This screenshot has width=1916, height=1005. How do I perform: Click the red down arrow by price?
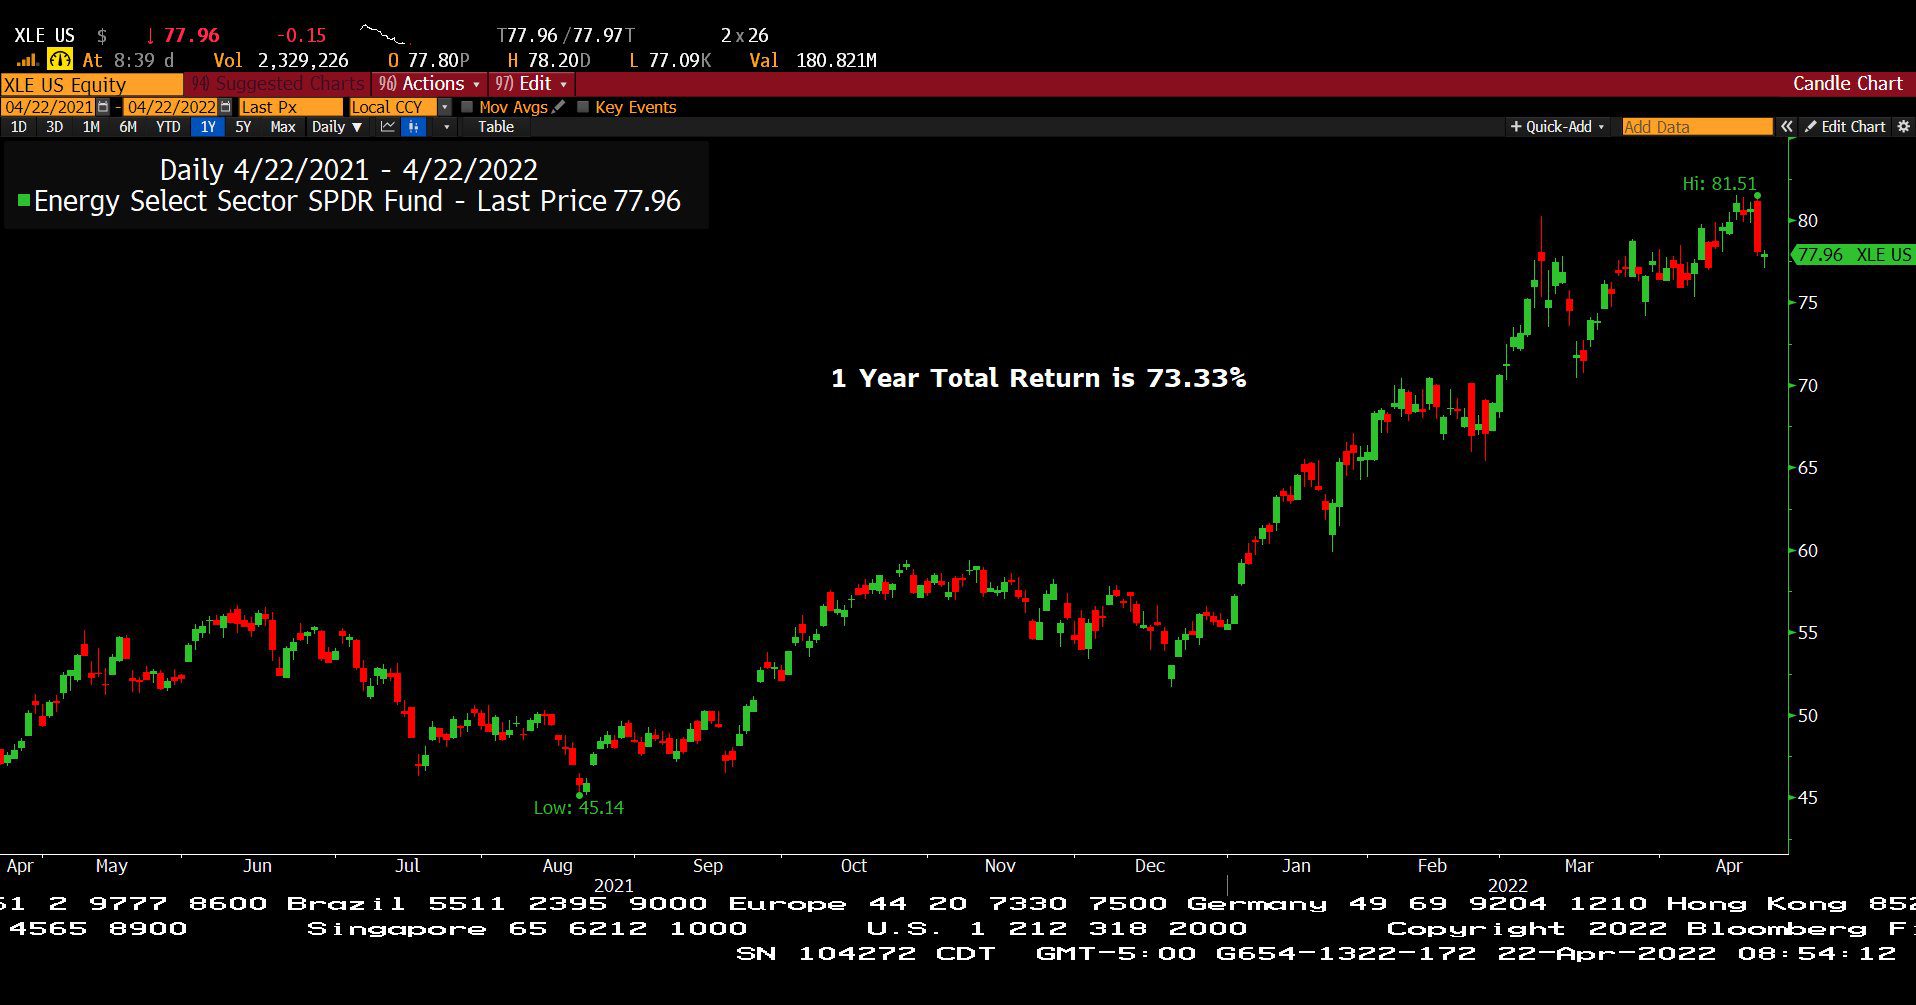point(150,36)
